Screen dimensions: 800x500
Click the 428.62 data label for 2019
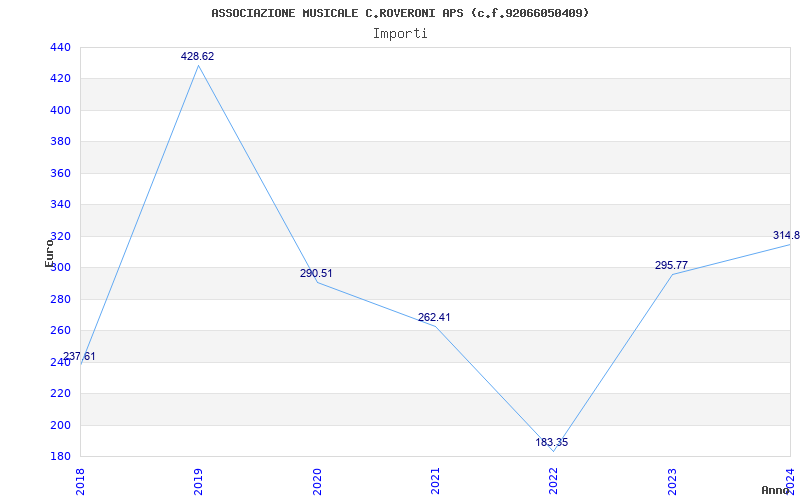coord(197,57)
